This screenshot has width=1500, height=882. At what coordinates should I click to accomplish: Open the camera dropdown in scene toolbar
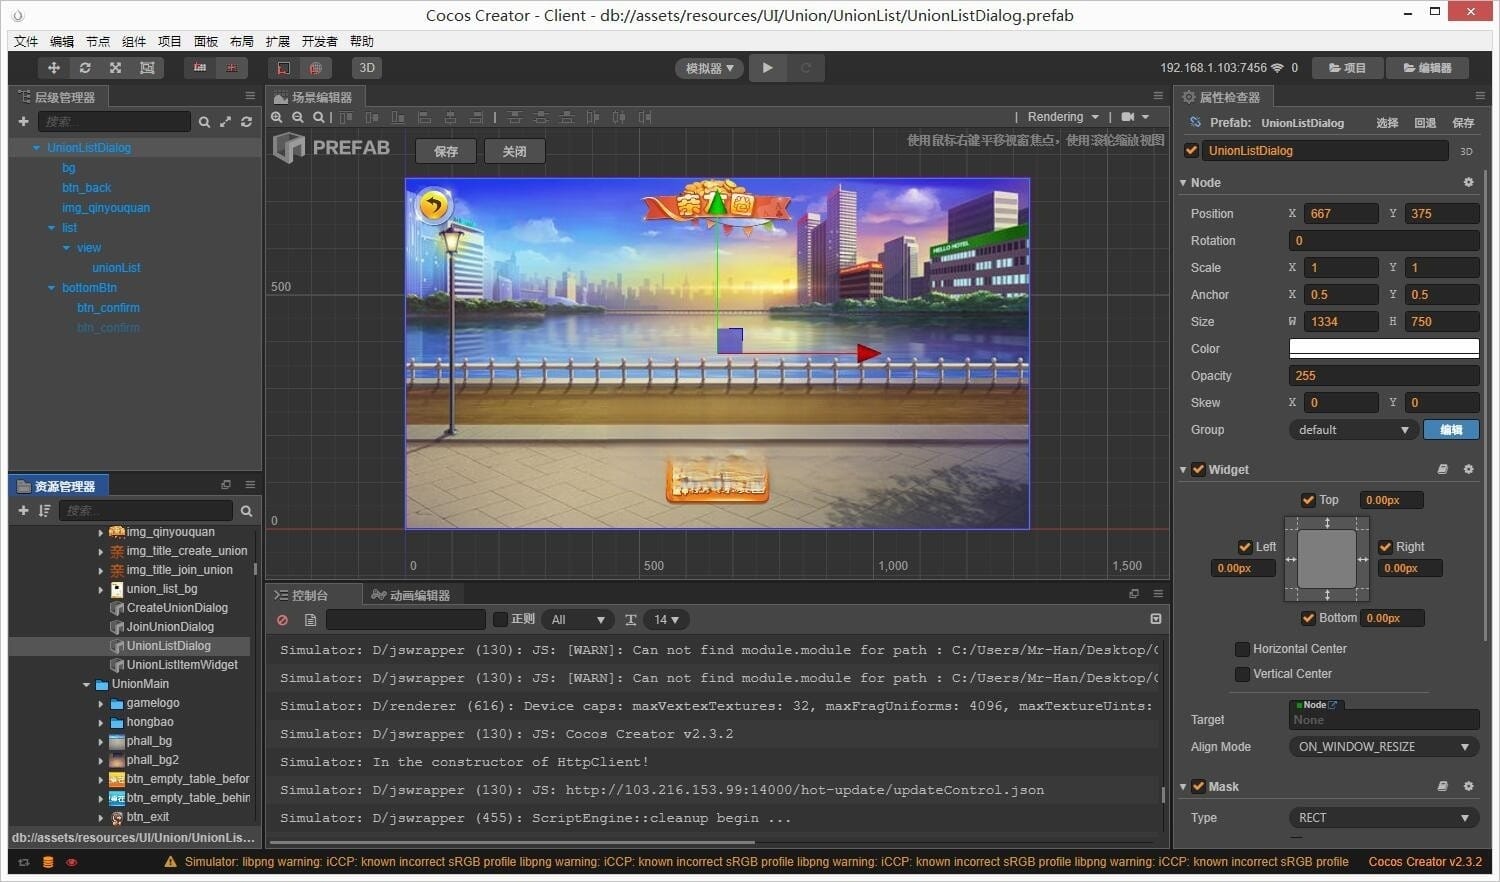click(x=1135, y=117)
